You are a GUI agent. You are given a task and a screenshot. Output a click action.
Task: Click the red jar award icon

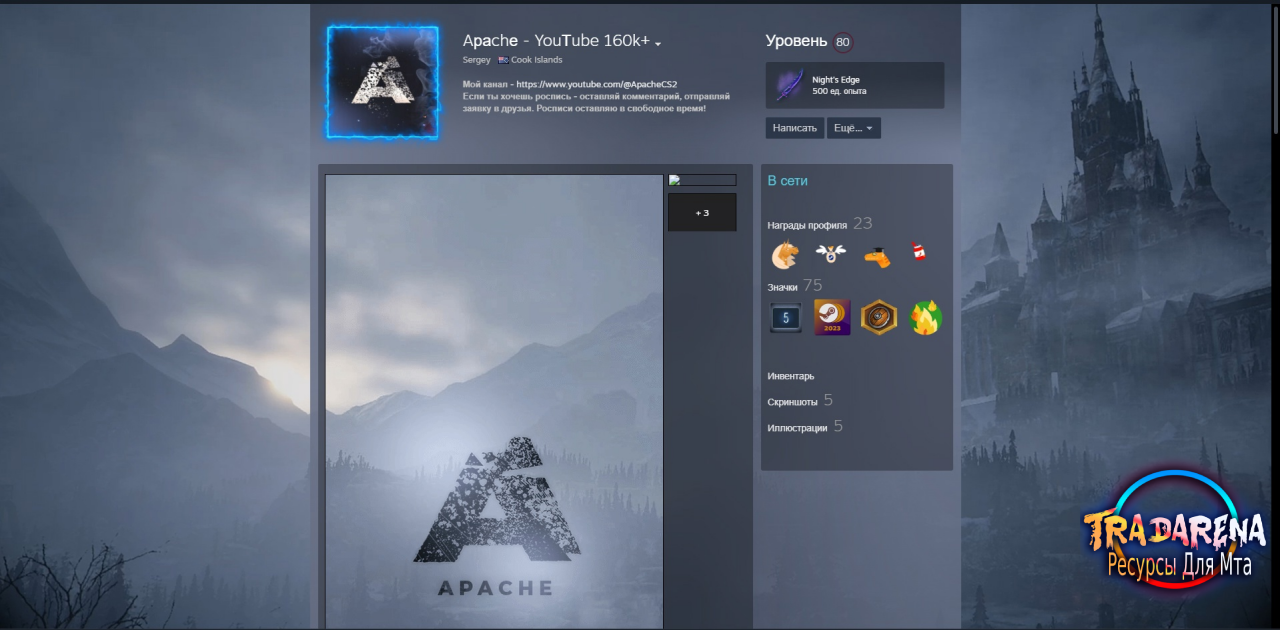pyautogui.click(x=919, y=253)
